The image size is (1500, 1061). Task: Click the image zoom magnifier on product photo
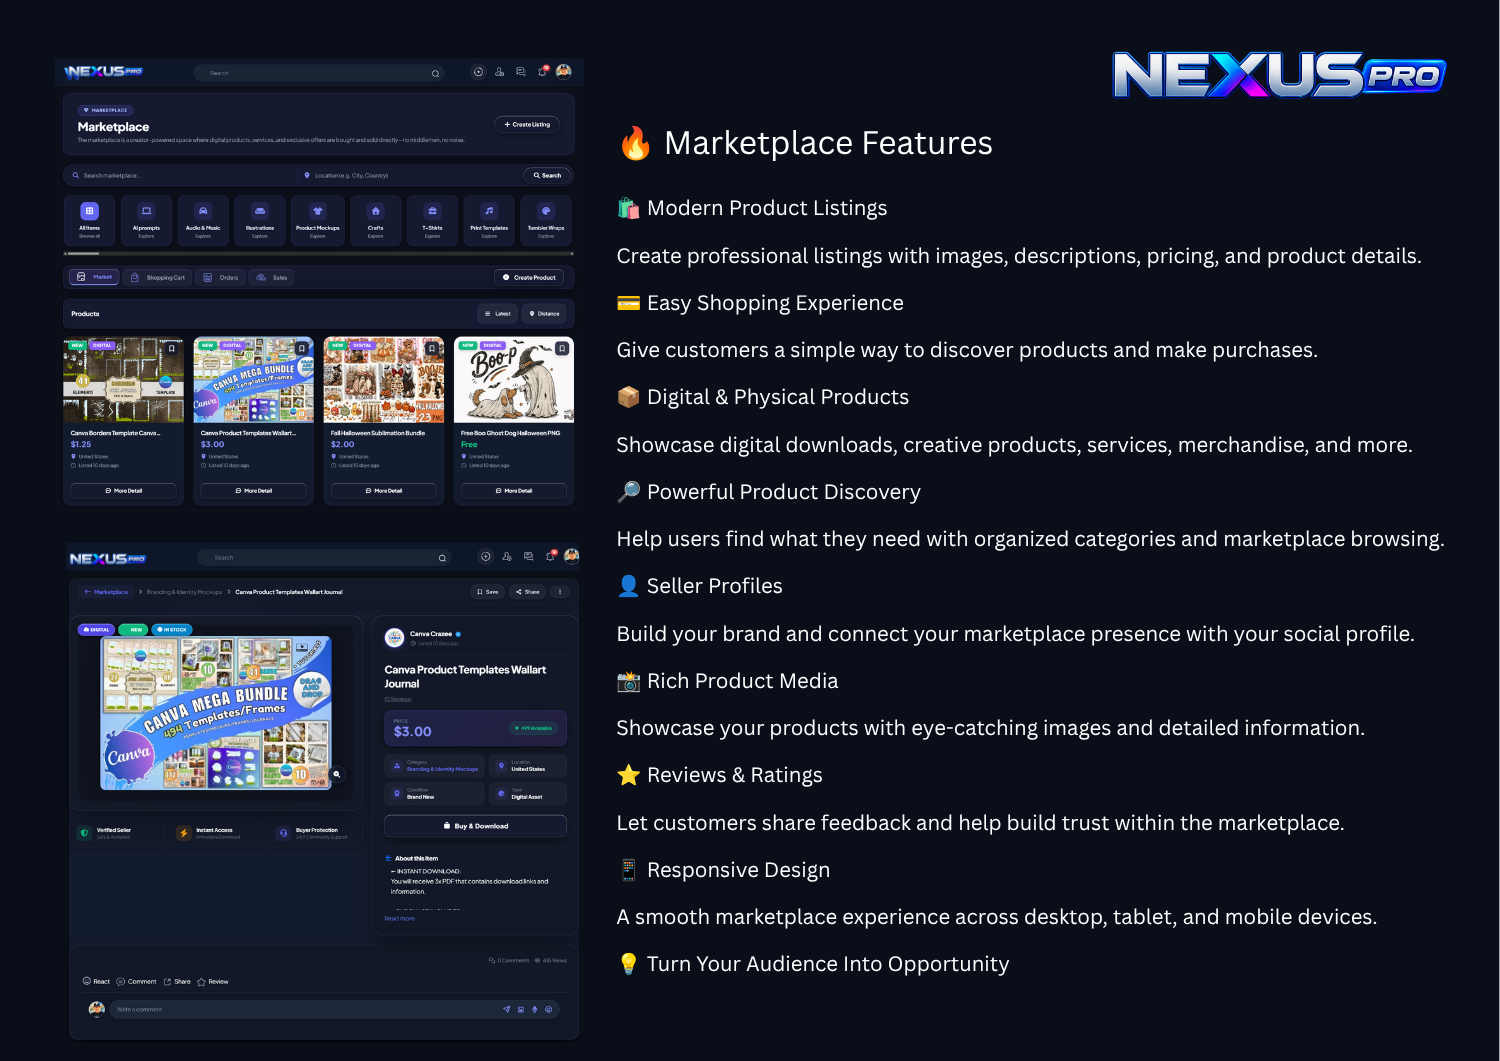click(337, 774)
